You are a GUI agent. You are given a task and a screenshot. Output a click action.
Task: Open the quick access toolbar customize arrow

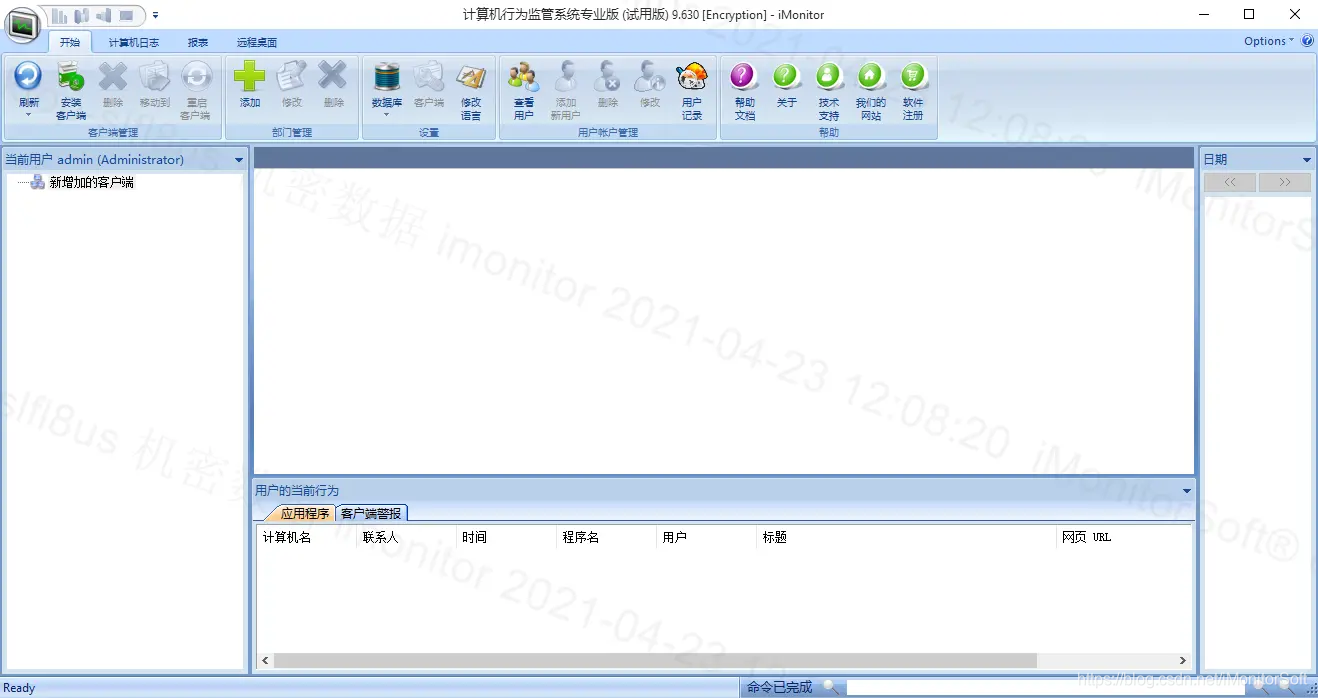pyautogui.click(x=156, y=15)
